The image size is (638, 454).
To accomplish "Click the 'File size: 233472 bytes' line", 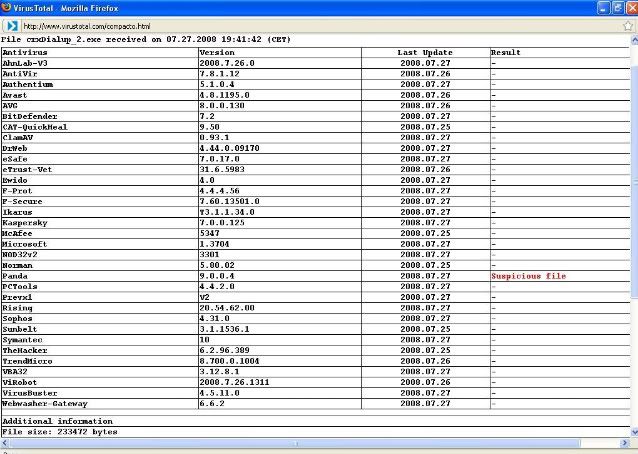I will coord(60,432).
